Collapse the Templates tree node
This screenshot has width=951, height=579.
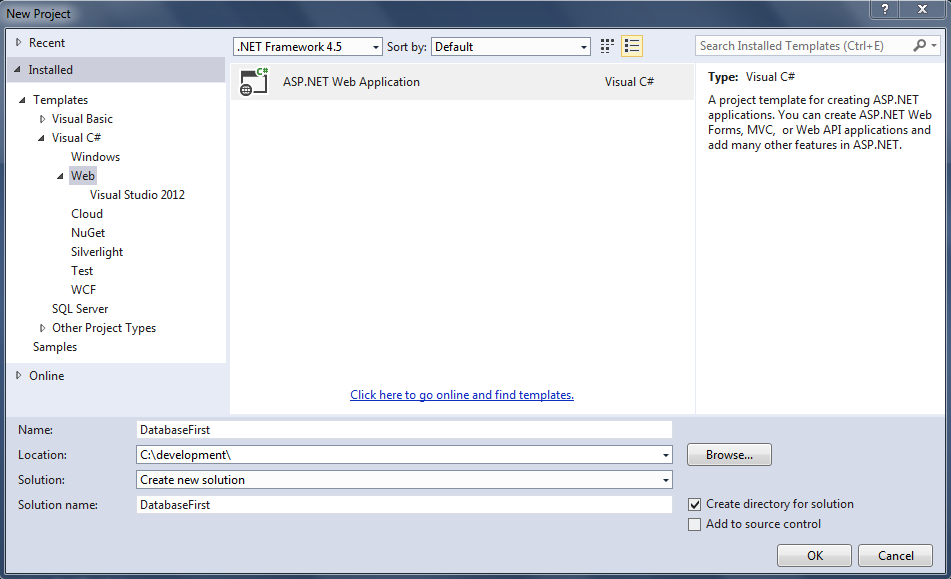pyautogui.click(x=22, y=100)
